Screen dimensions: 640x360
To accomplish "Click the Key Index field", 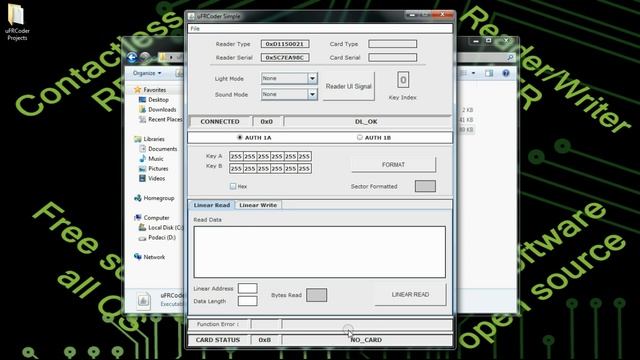I will tap(403, 80).
